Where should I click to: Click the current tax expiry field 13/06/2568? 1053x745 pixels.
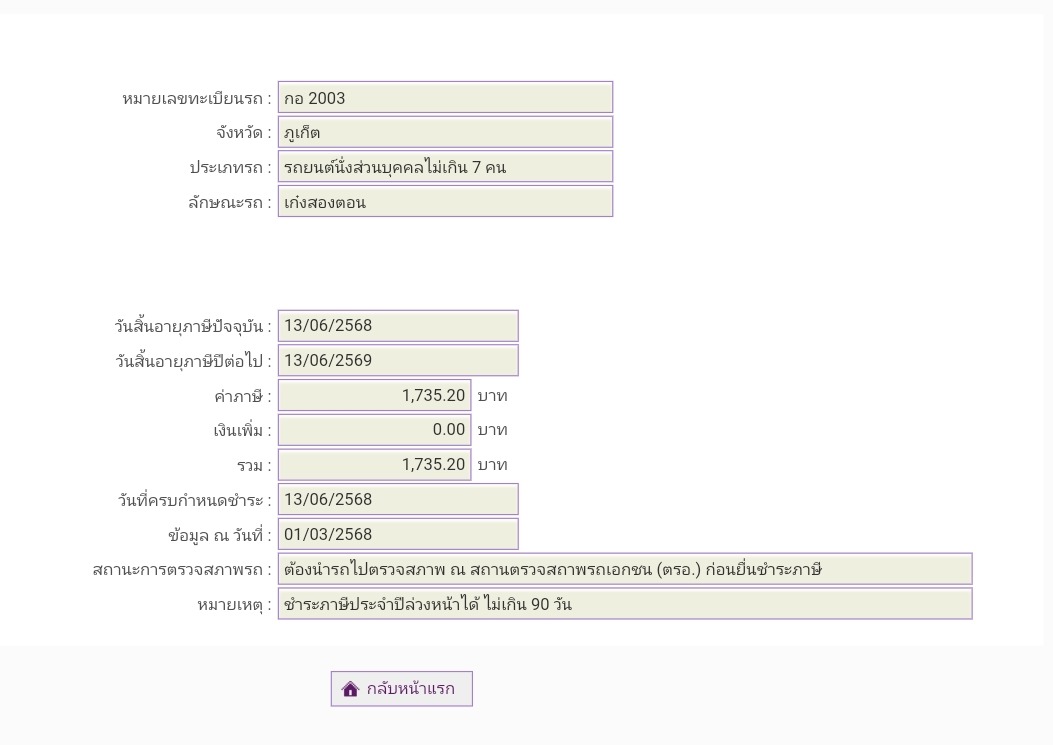tap(397, 326)
